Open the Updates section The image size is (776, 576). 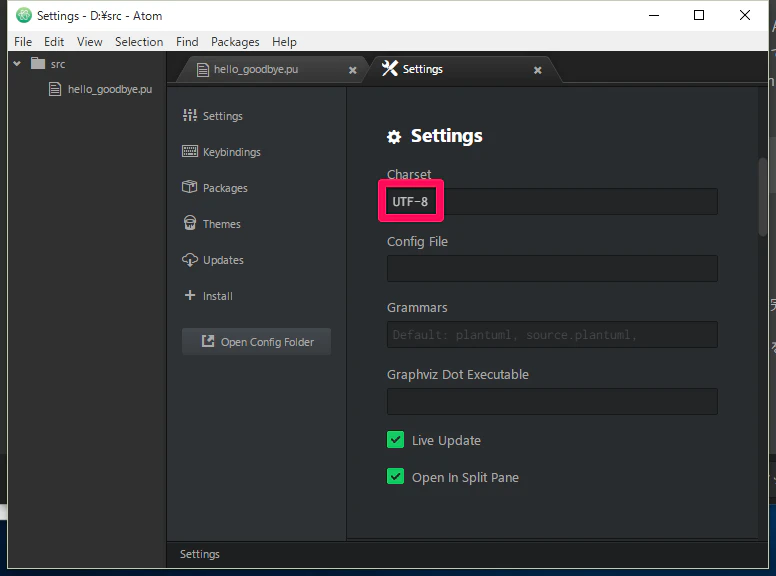point(213,260)
